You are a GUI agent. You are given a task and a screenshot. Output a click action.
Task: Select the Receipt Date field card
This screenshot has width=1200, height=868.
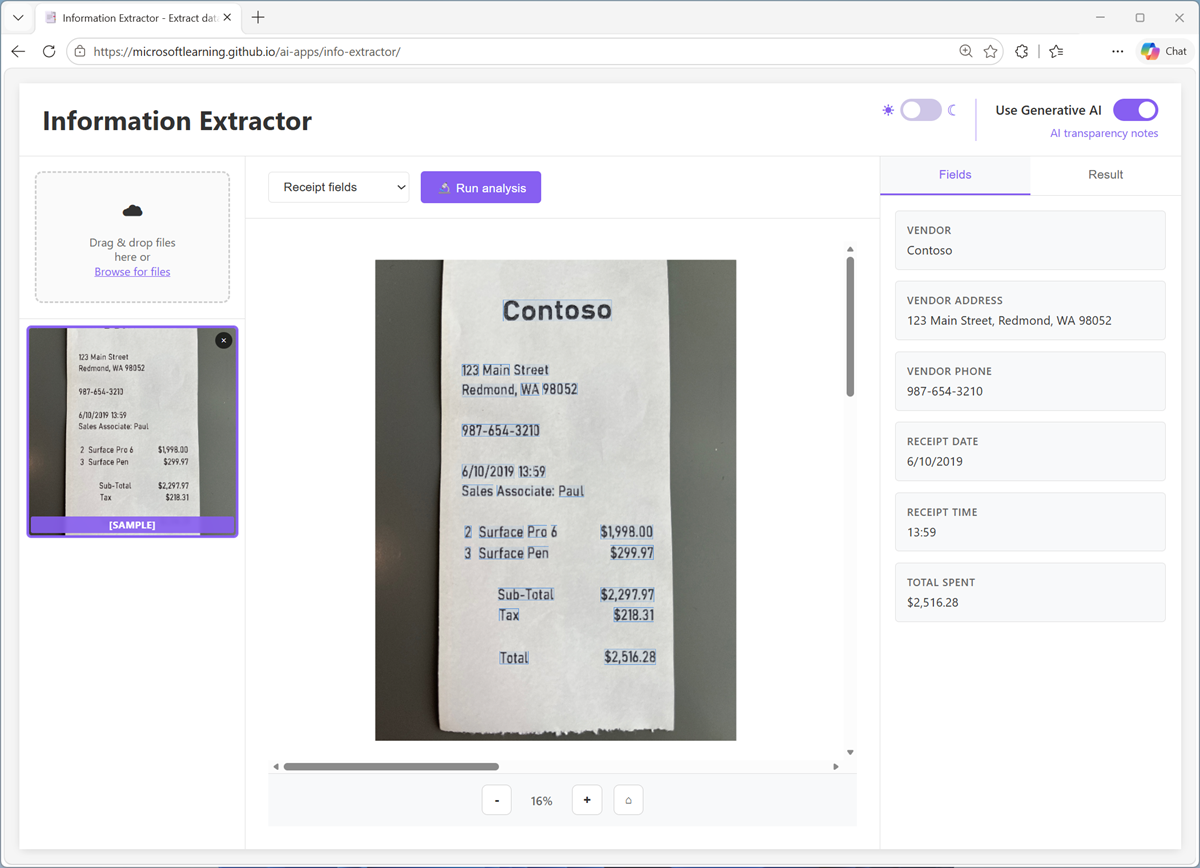1030,451
